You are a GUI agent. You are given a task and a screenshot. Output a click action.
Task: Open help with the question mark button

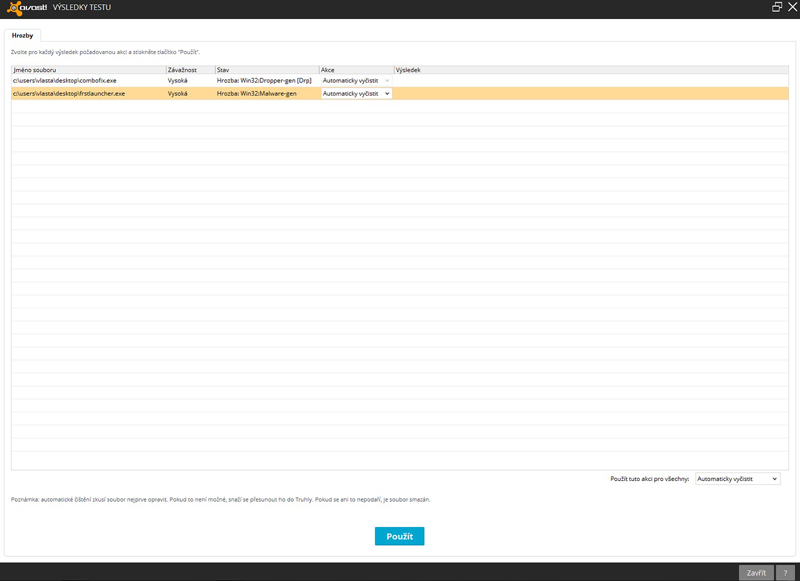click(x=787, y=573)
